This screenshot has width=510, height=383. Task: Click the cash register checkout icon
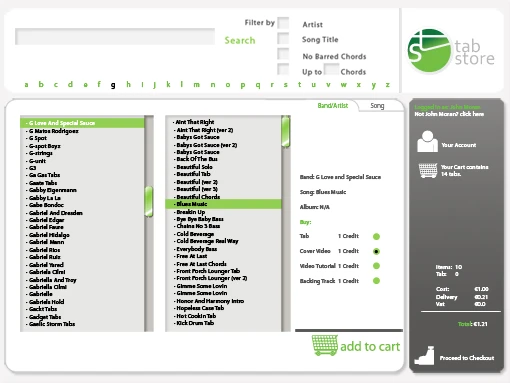click(424, 355)
